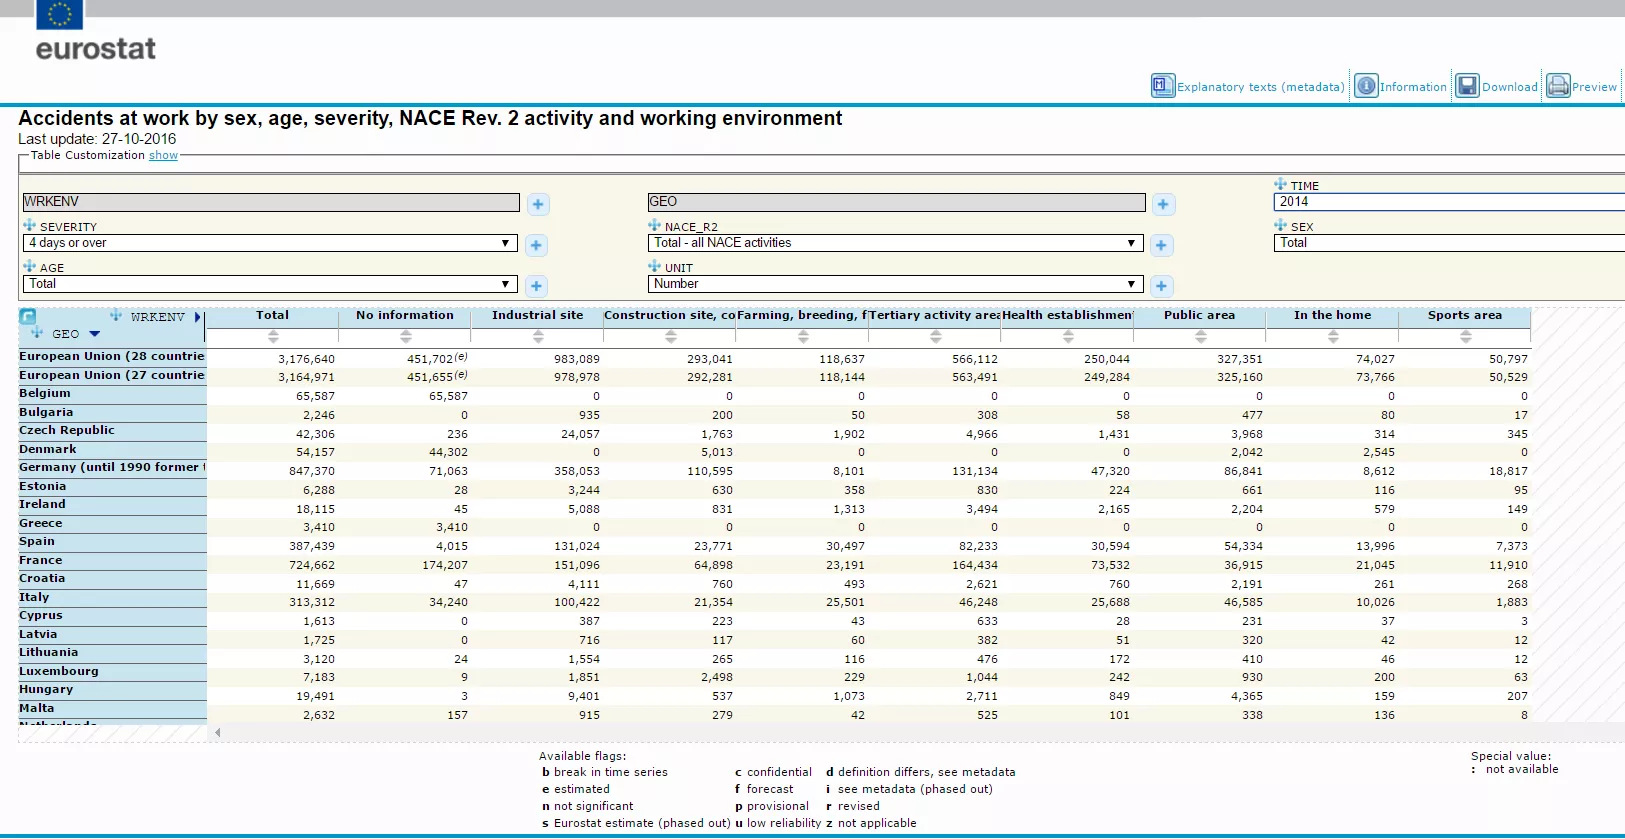The image size is (1625, 839).
Task: Click the Download link text
Action: [1509, 87]
